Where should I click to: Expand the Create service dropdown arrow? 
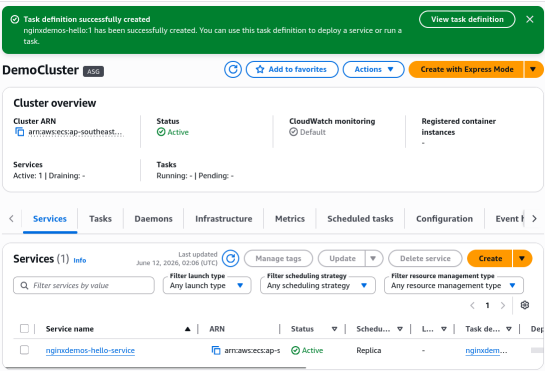pyautogui.click(x=522, y=258)
